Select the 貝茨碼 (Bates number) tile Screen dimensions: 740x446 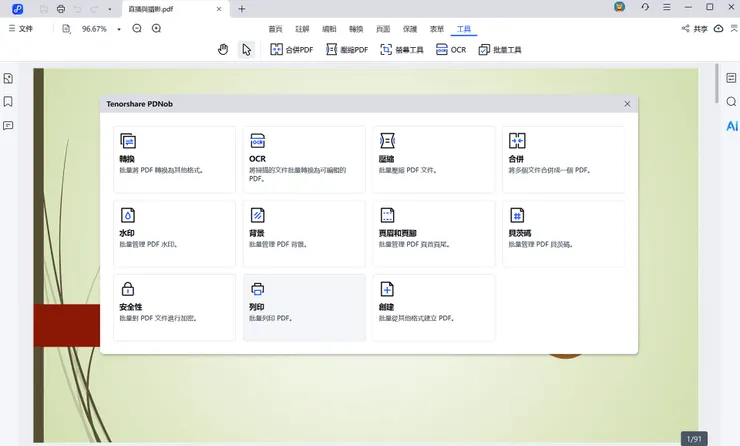coord(564,232)
